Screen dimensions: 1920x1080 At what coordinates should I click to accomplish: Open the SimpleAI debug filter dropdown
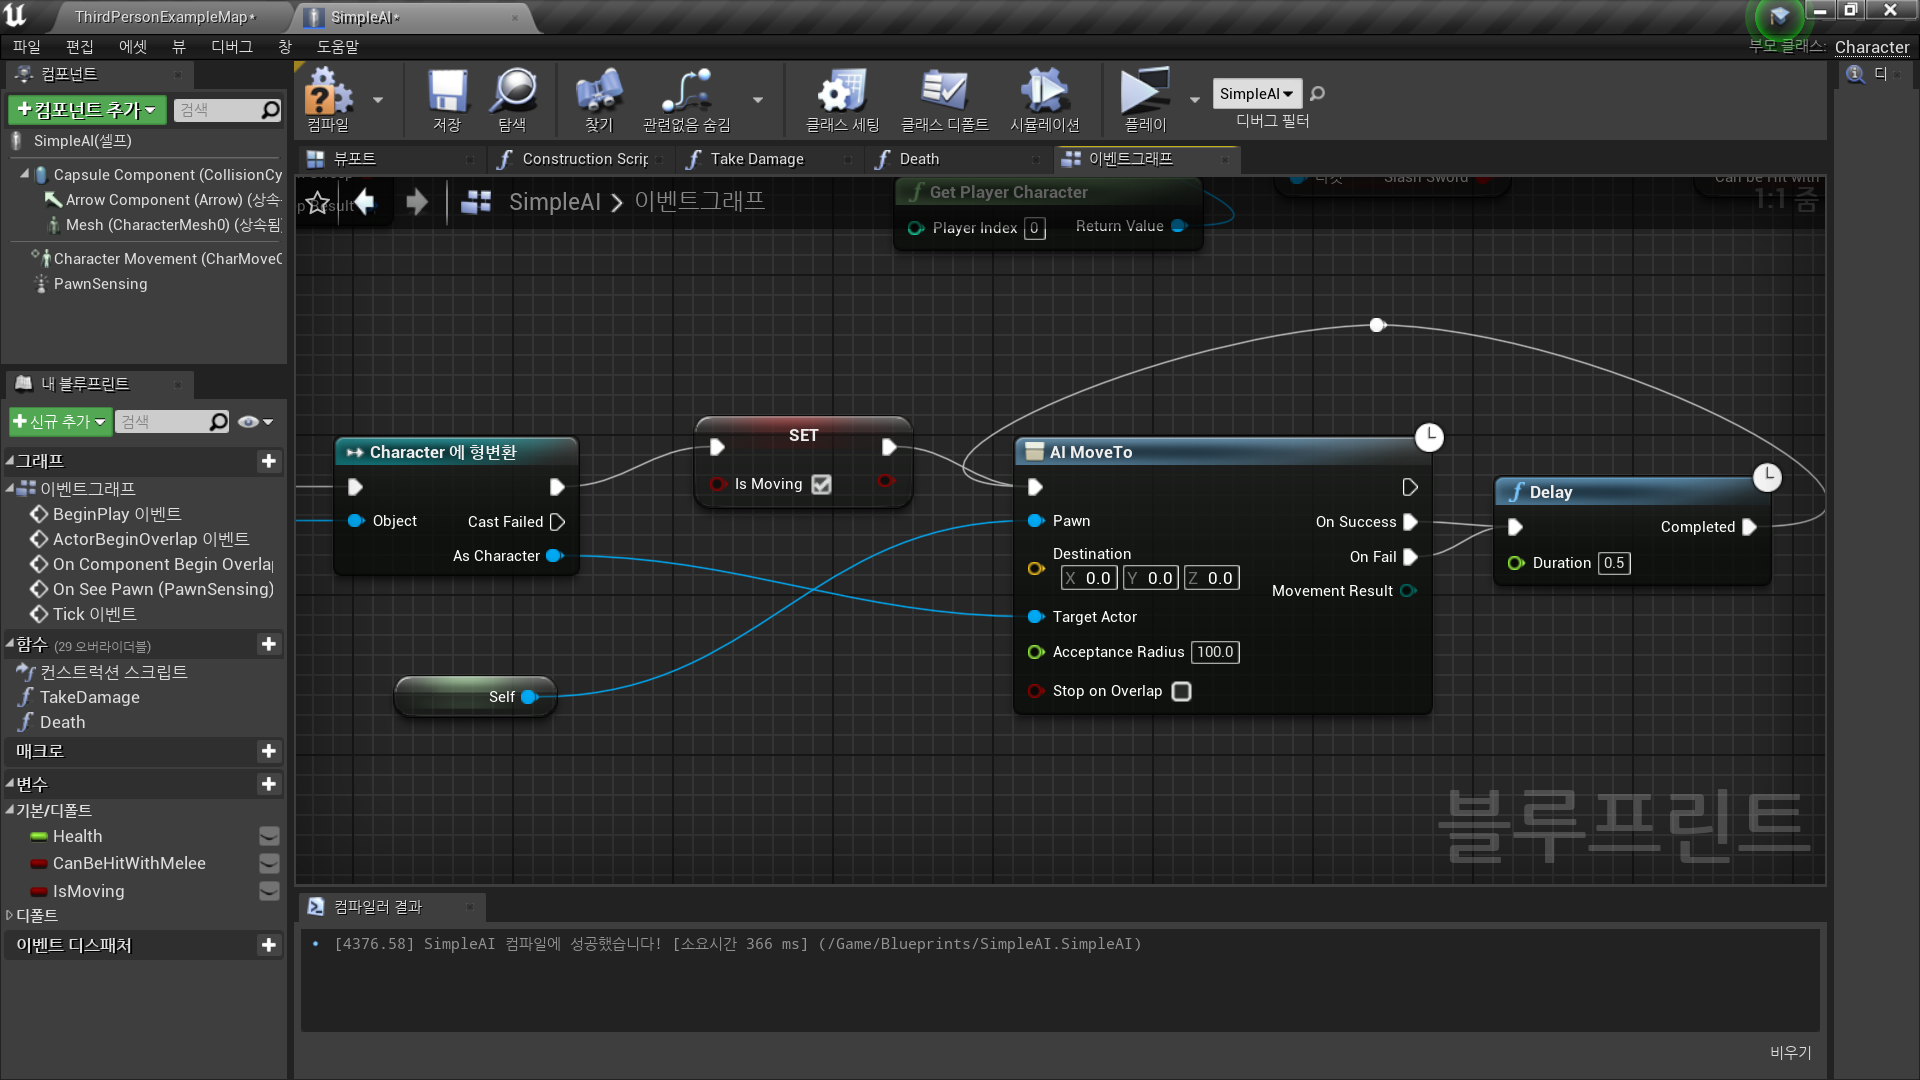coord(1257,94)
